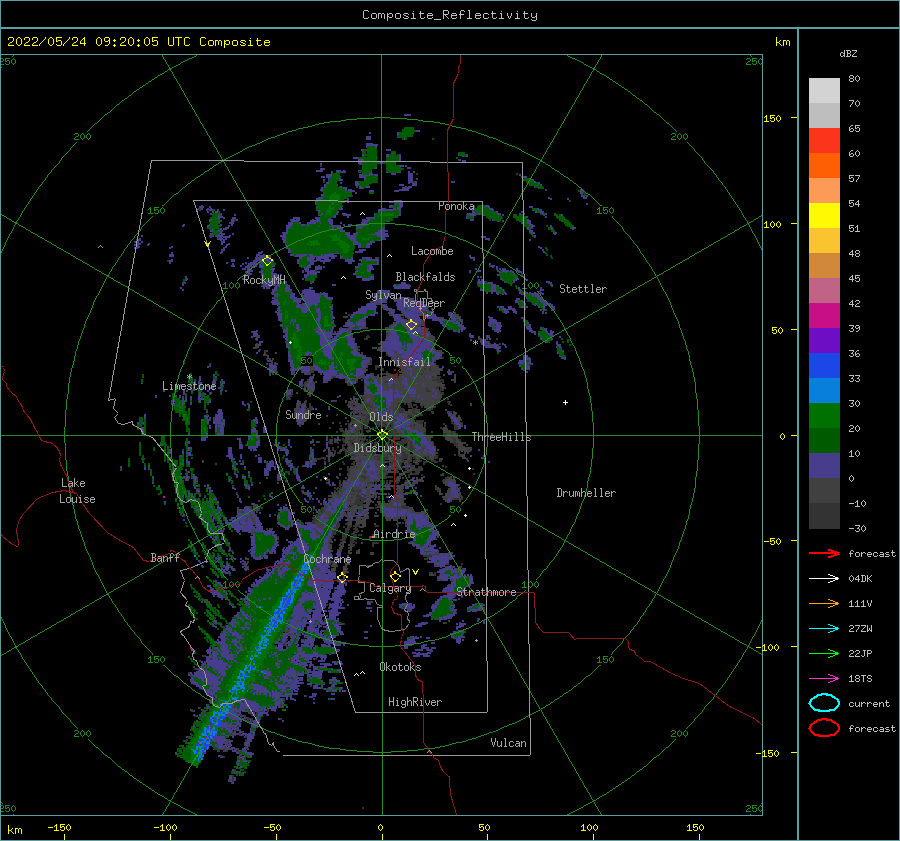Click the Drumheller city label

[x=586, y=493]
